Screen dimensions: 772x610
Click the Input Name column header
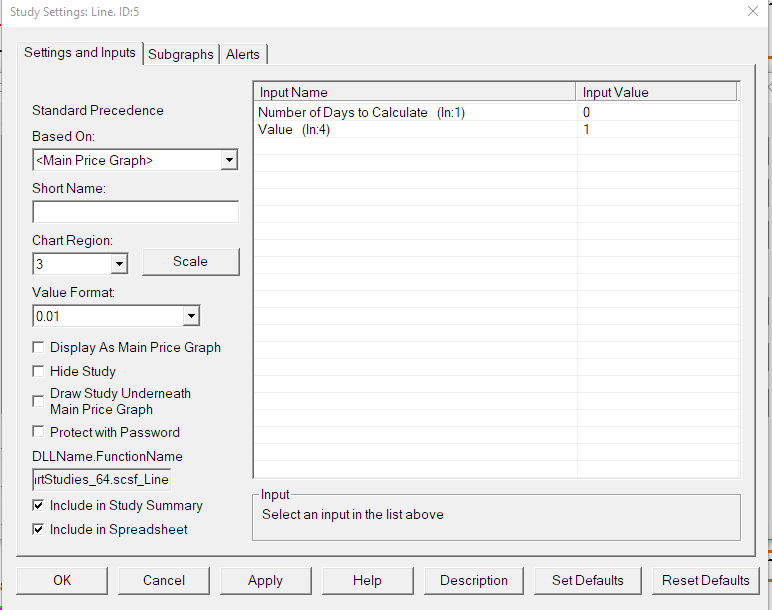click(415, 92)
